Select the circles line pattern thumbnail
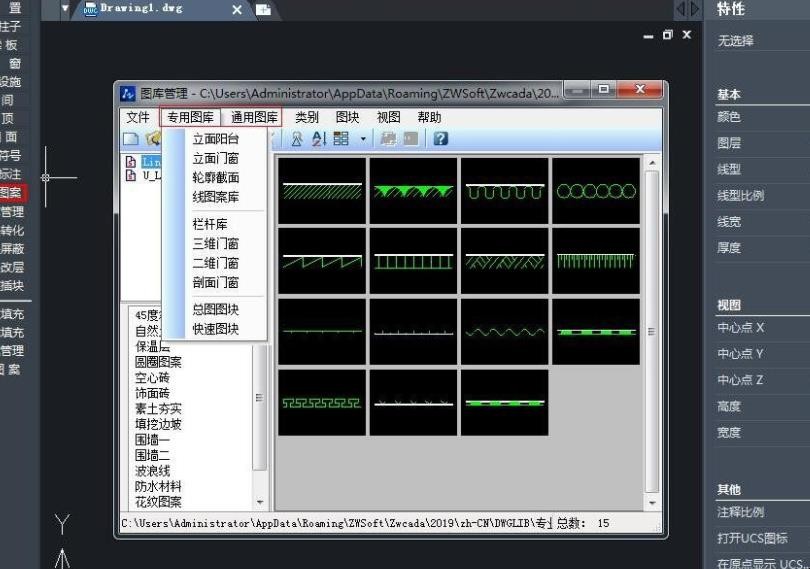 (596, 191)
